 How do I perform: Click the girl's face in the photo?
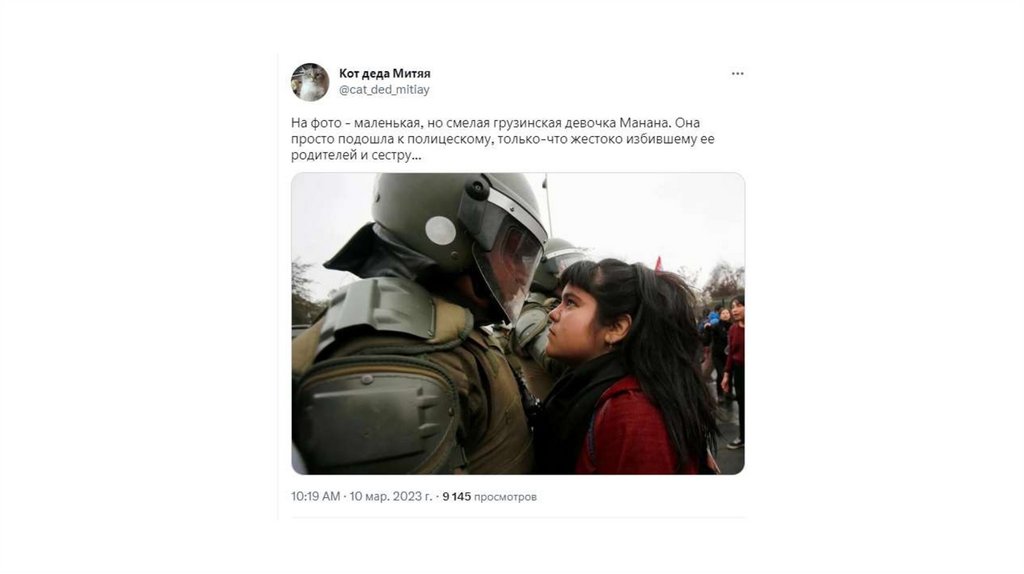tap(578, 319)
